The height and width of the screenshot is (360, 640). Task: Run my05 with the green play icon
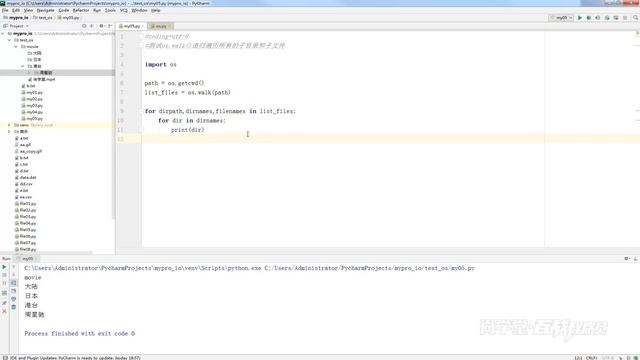pyautogui.click(x=580, y=18)
